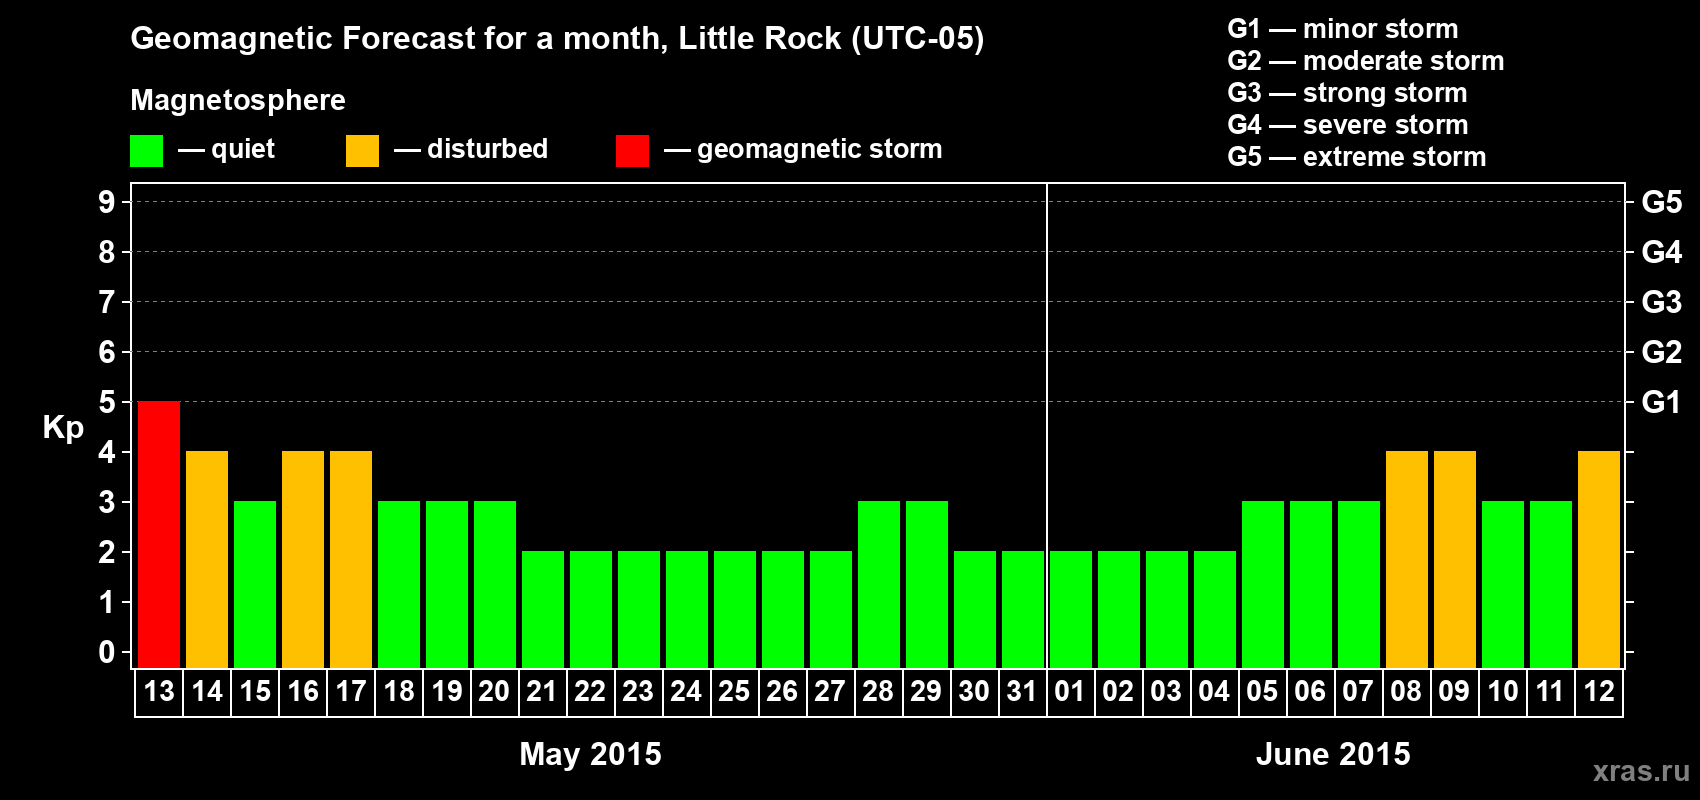Click the 'quiet' legend label

click(243, 150)
